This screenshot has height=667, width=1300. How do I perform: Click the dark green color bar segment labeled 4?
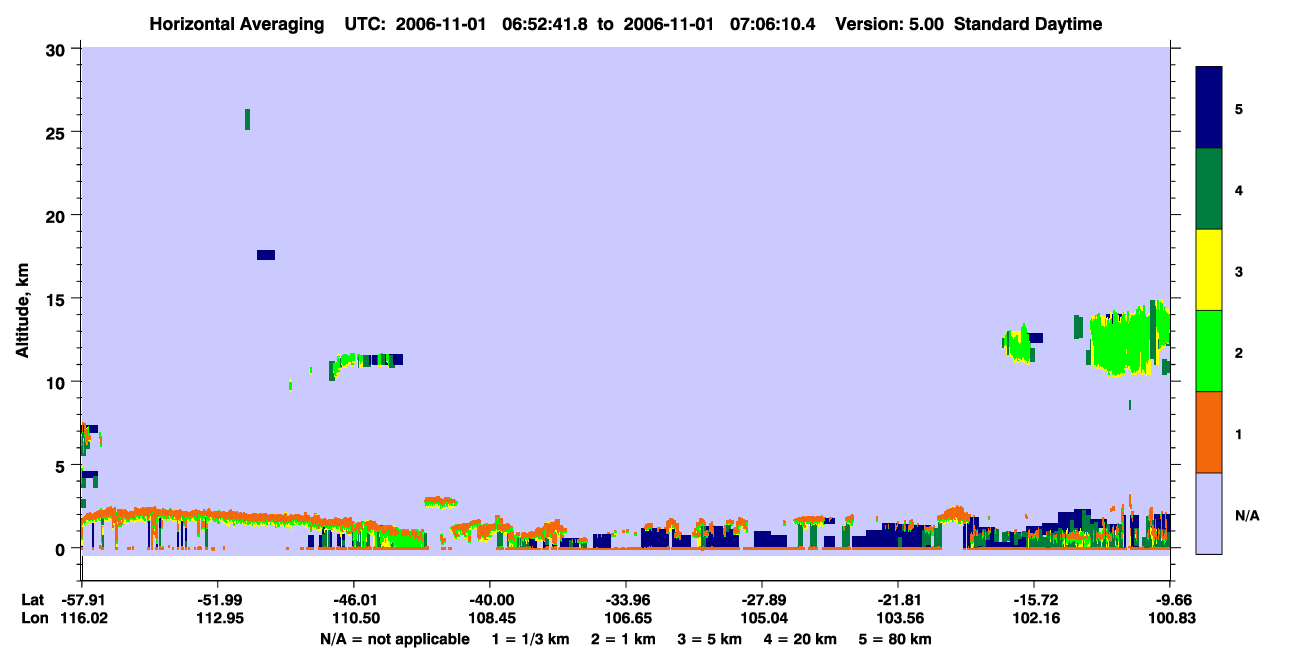1209,189
